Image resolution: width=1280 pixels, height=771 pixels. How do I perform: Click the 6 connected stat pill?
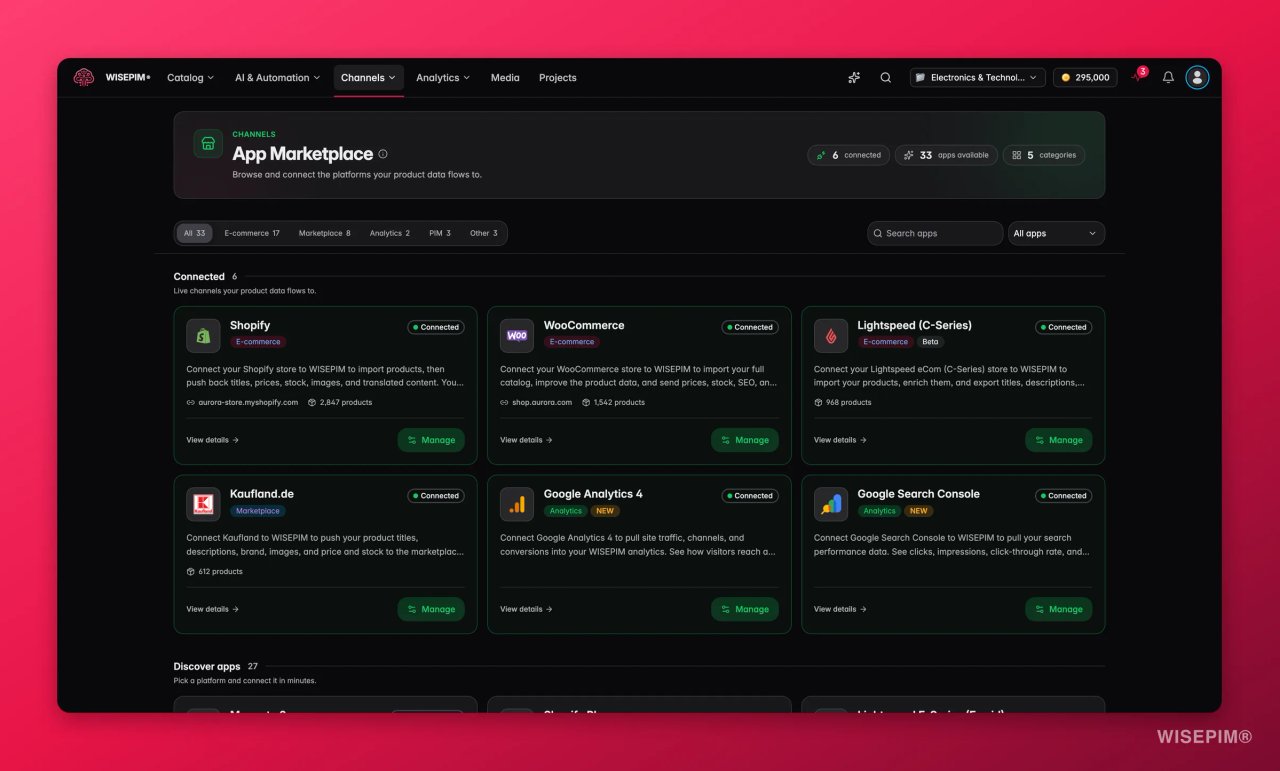(849, 155)
